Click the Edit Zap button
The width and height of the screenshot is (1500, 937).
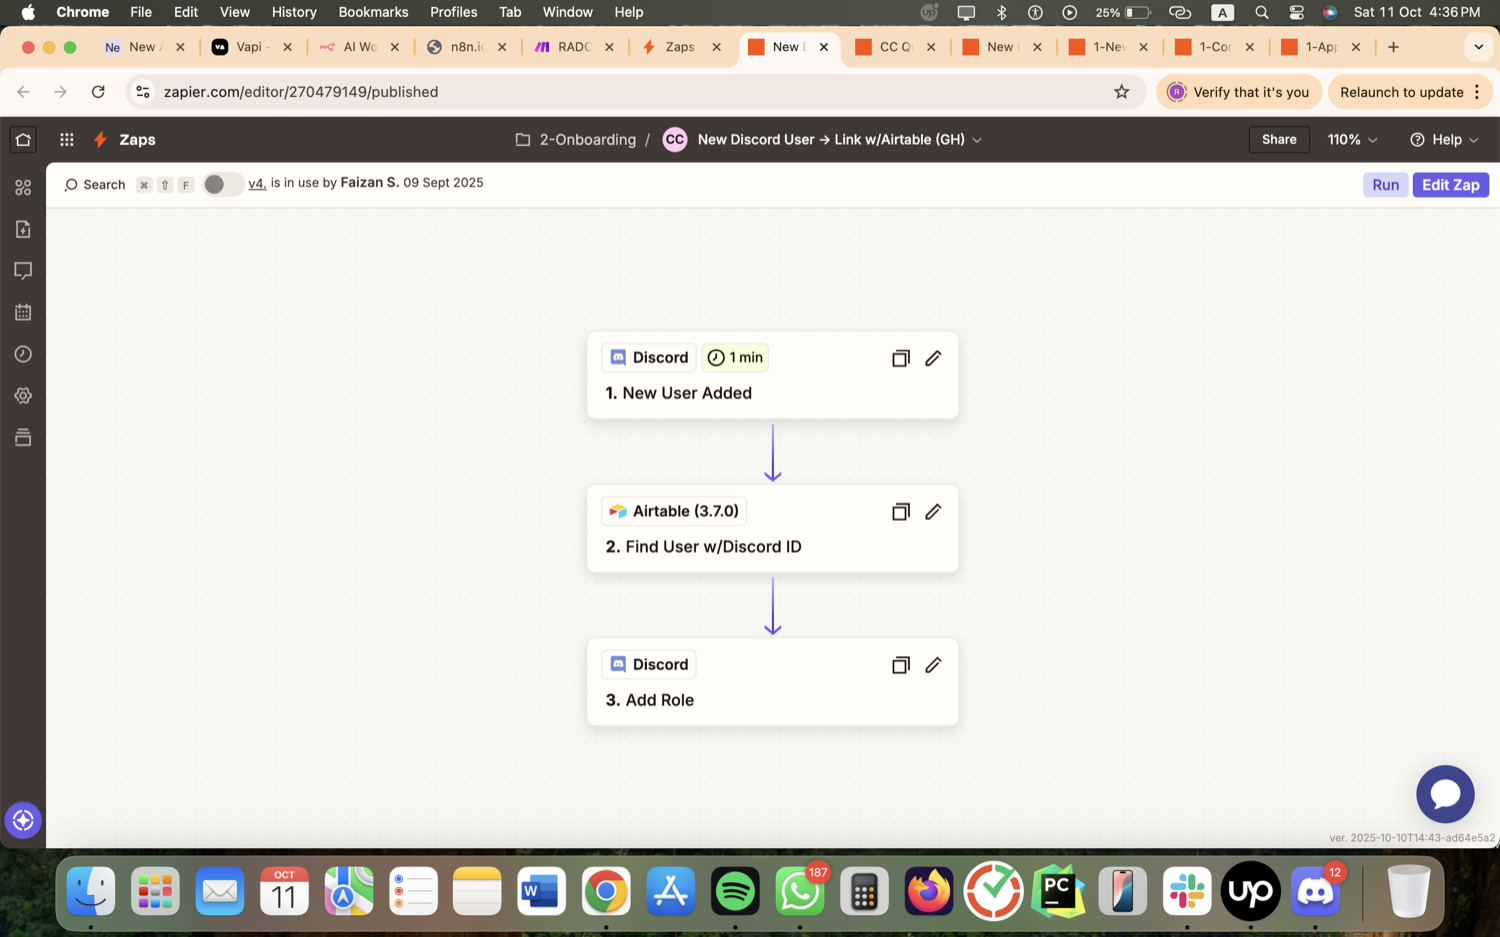1450,185
